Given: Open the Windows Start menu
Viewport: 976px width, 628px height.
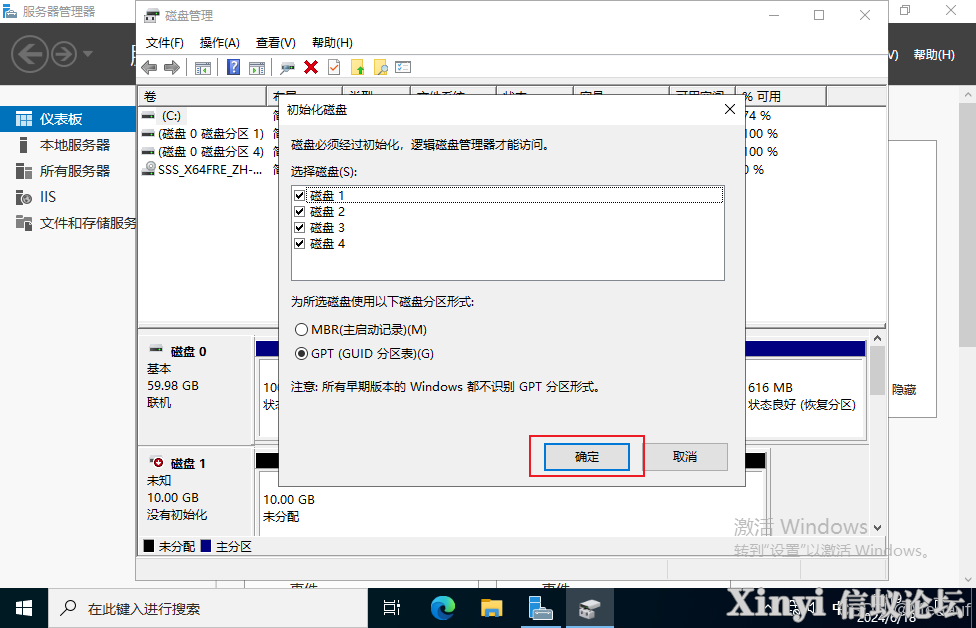Looking at the screenshot, I should 24,608.
